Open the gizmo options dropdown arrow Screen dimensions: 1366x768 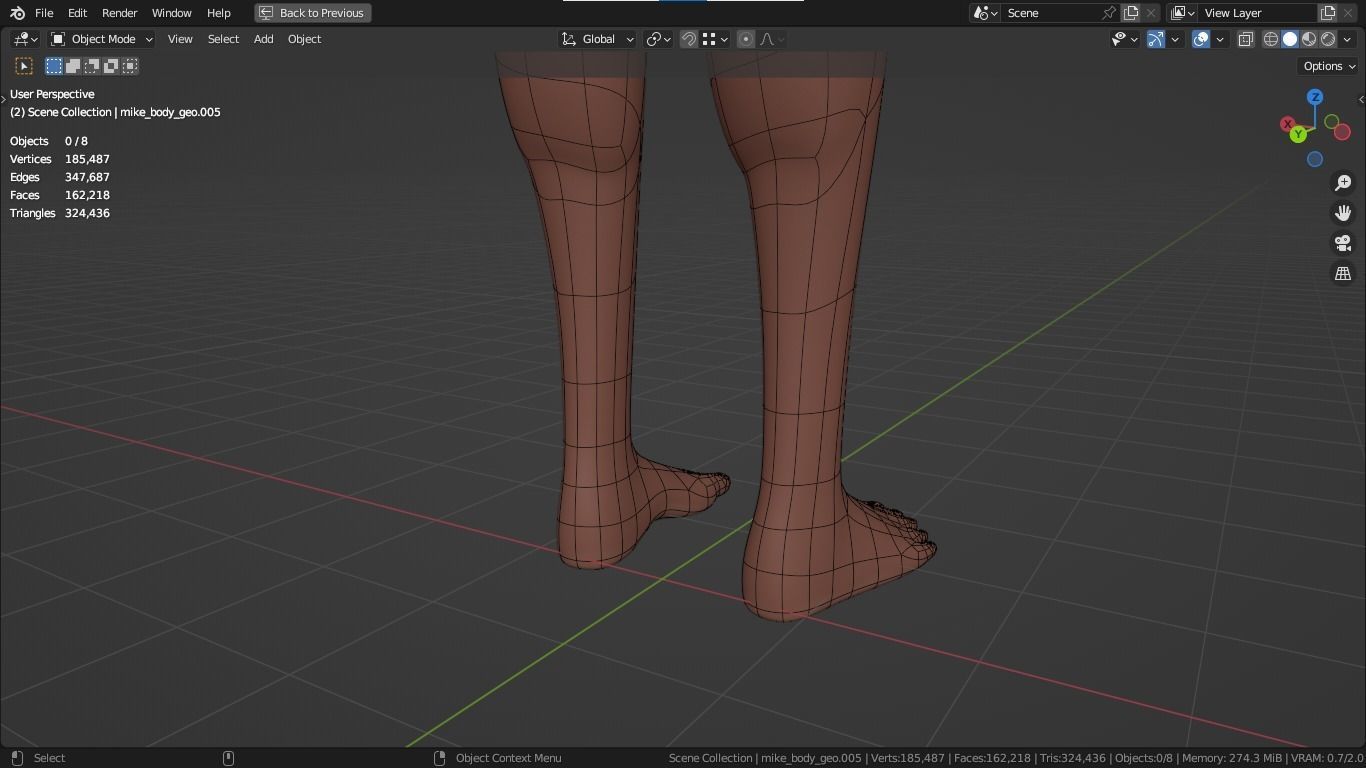pos(1176,39)
